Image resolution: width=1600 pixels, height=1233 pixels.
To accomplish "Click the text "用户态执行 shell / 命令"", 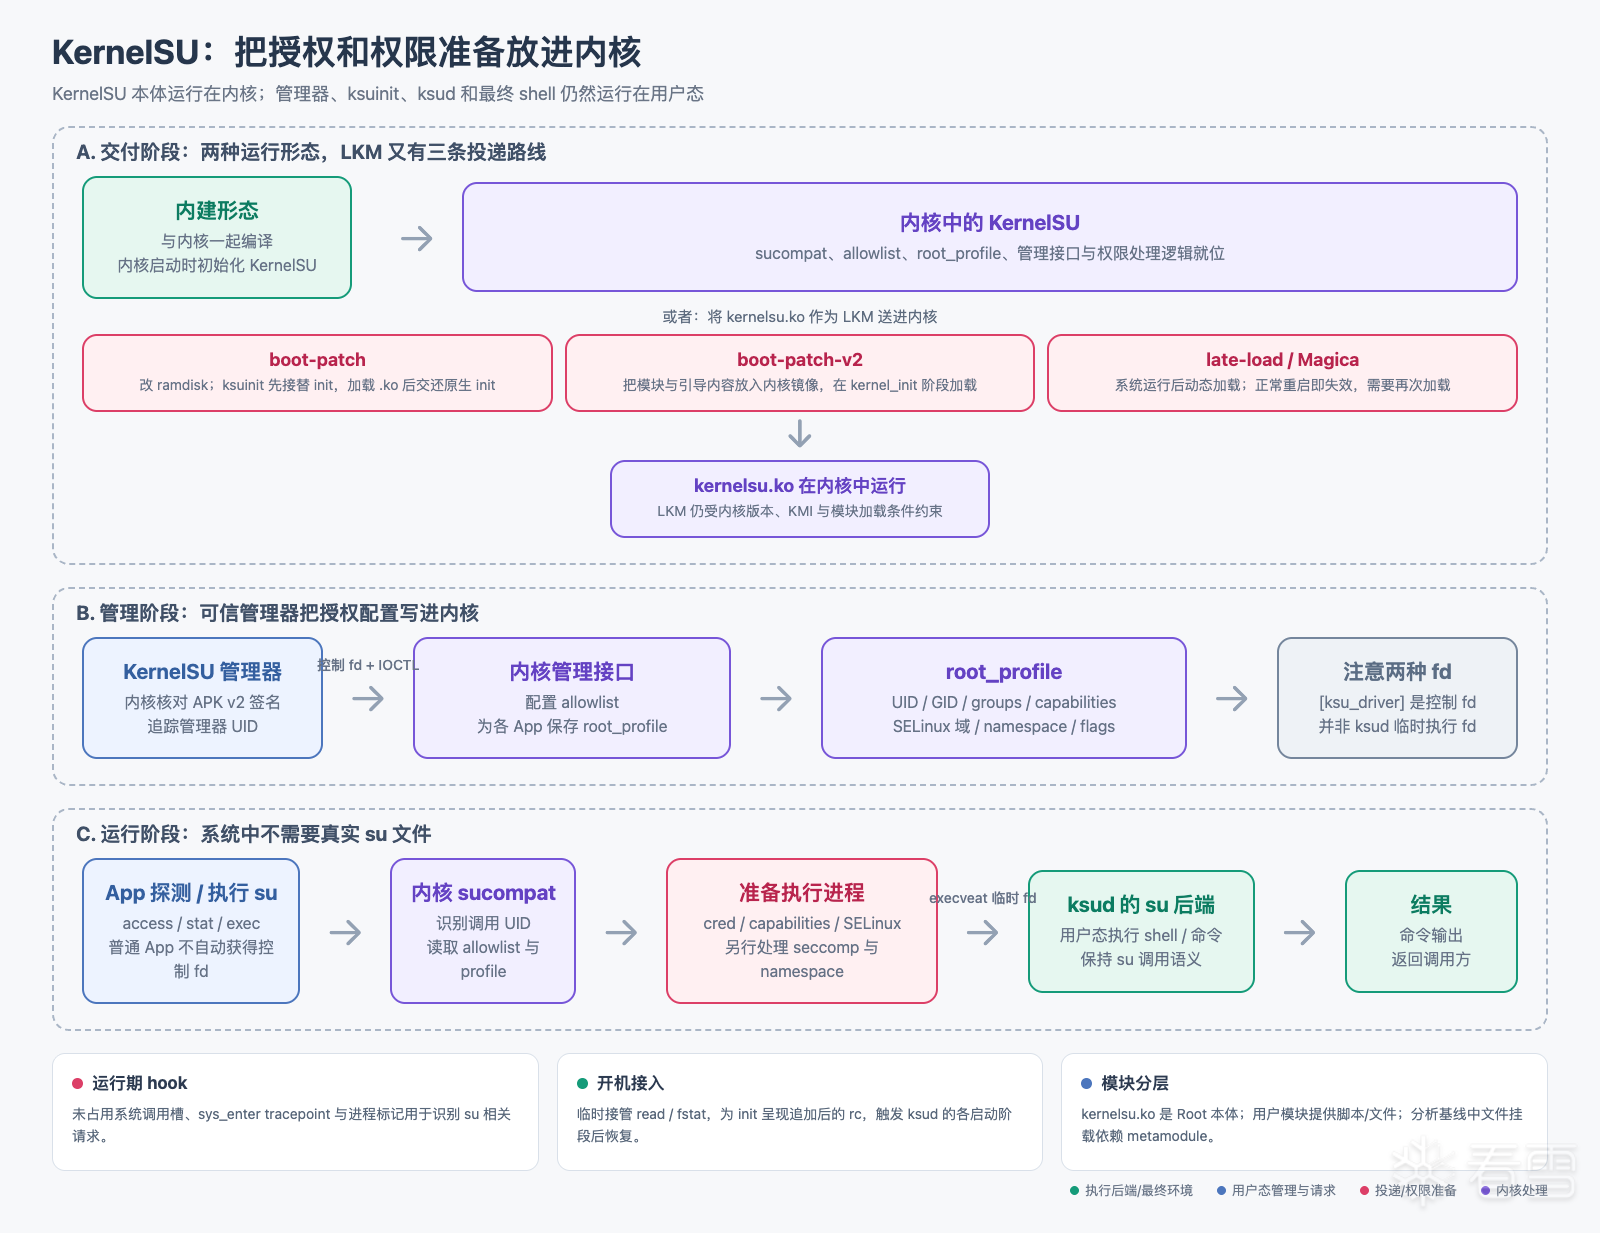I will (1141, 935).
